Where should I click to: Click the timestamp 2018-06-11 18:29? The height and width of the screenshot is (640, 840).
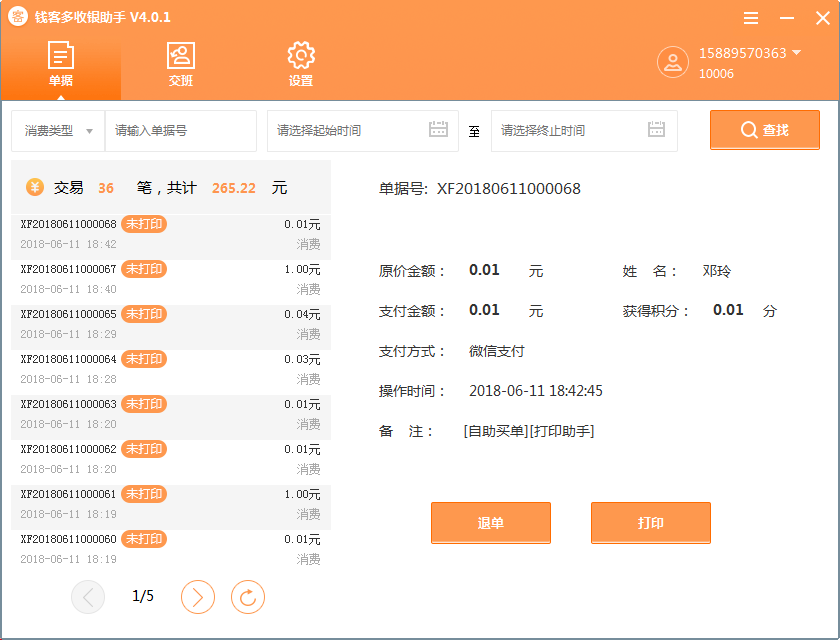click(x=68, y=334)
